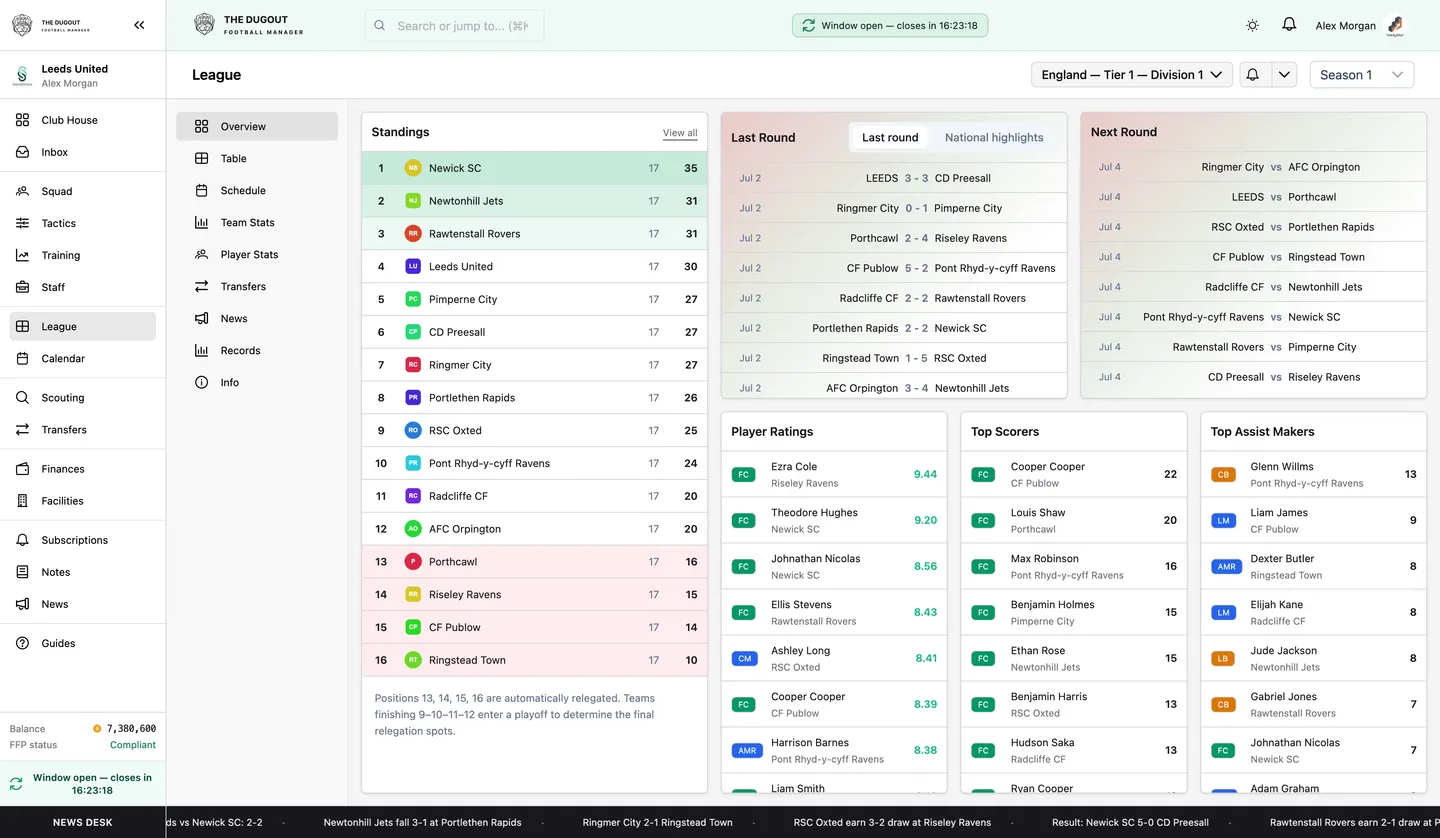Click Alex Morgan profile avatar
The height and width of the screenshot is (838, 1440).
[x=1395, y=25]
